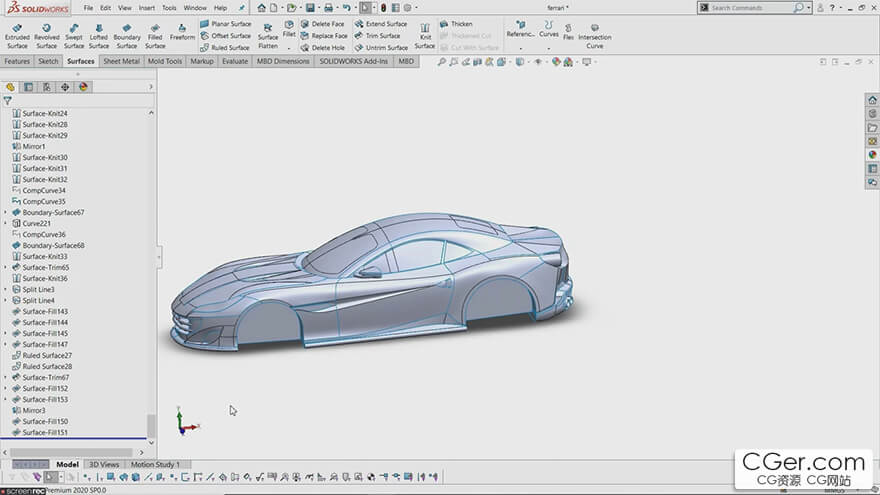
Task: Click the Ruled Surface command
Action: point(225,48)
